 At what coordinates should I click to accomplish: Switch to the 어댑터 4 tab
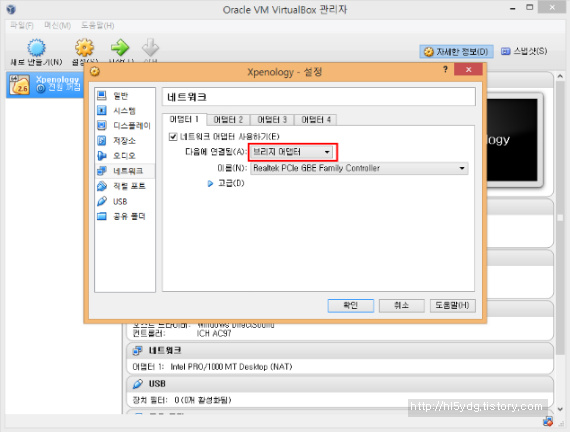coord(316,120)
